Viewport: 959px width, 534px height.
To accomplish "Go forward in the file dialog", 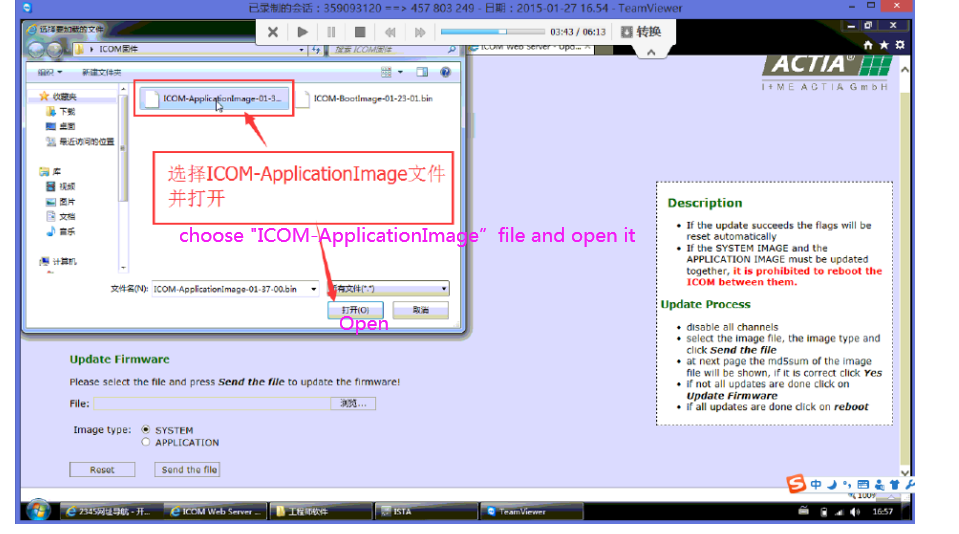I will [x=54, y=50].
